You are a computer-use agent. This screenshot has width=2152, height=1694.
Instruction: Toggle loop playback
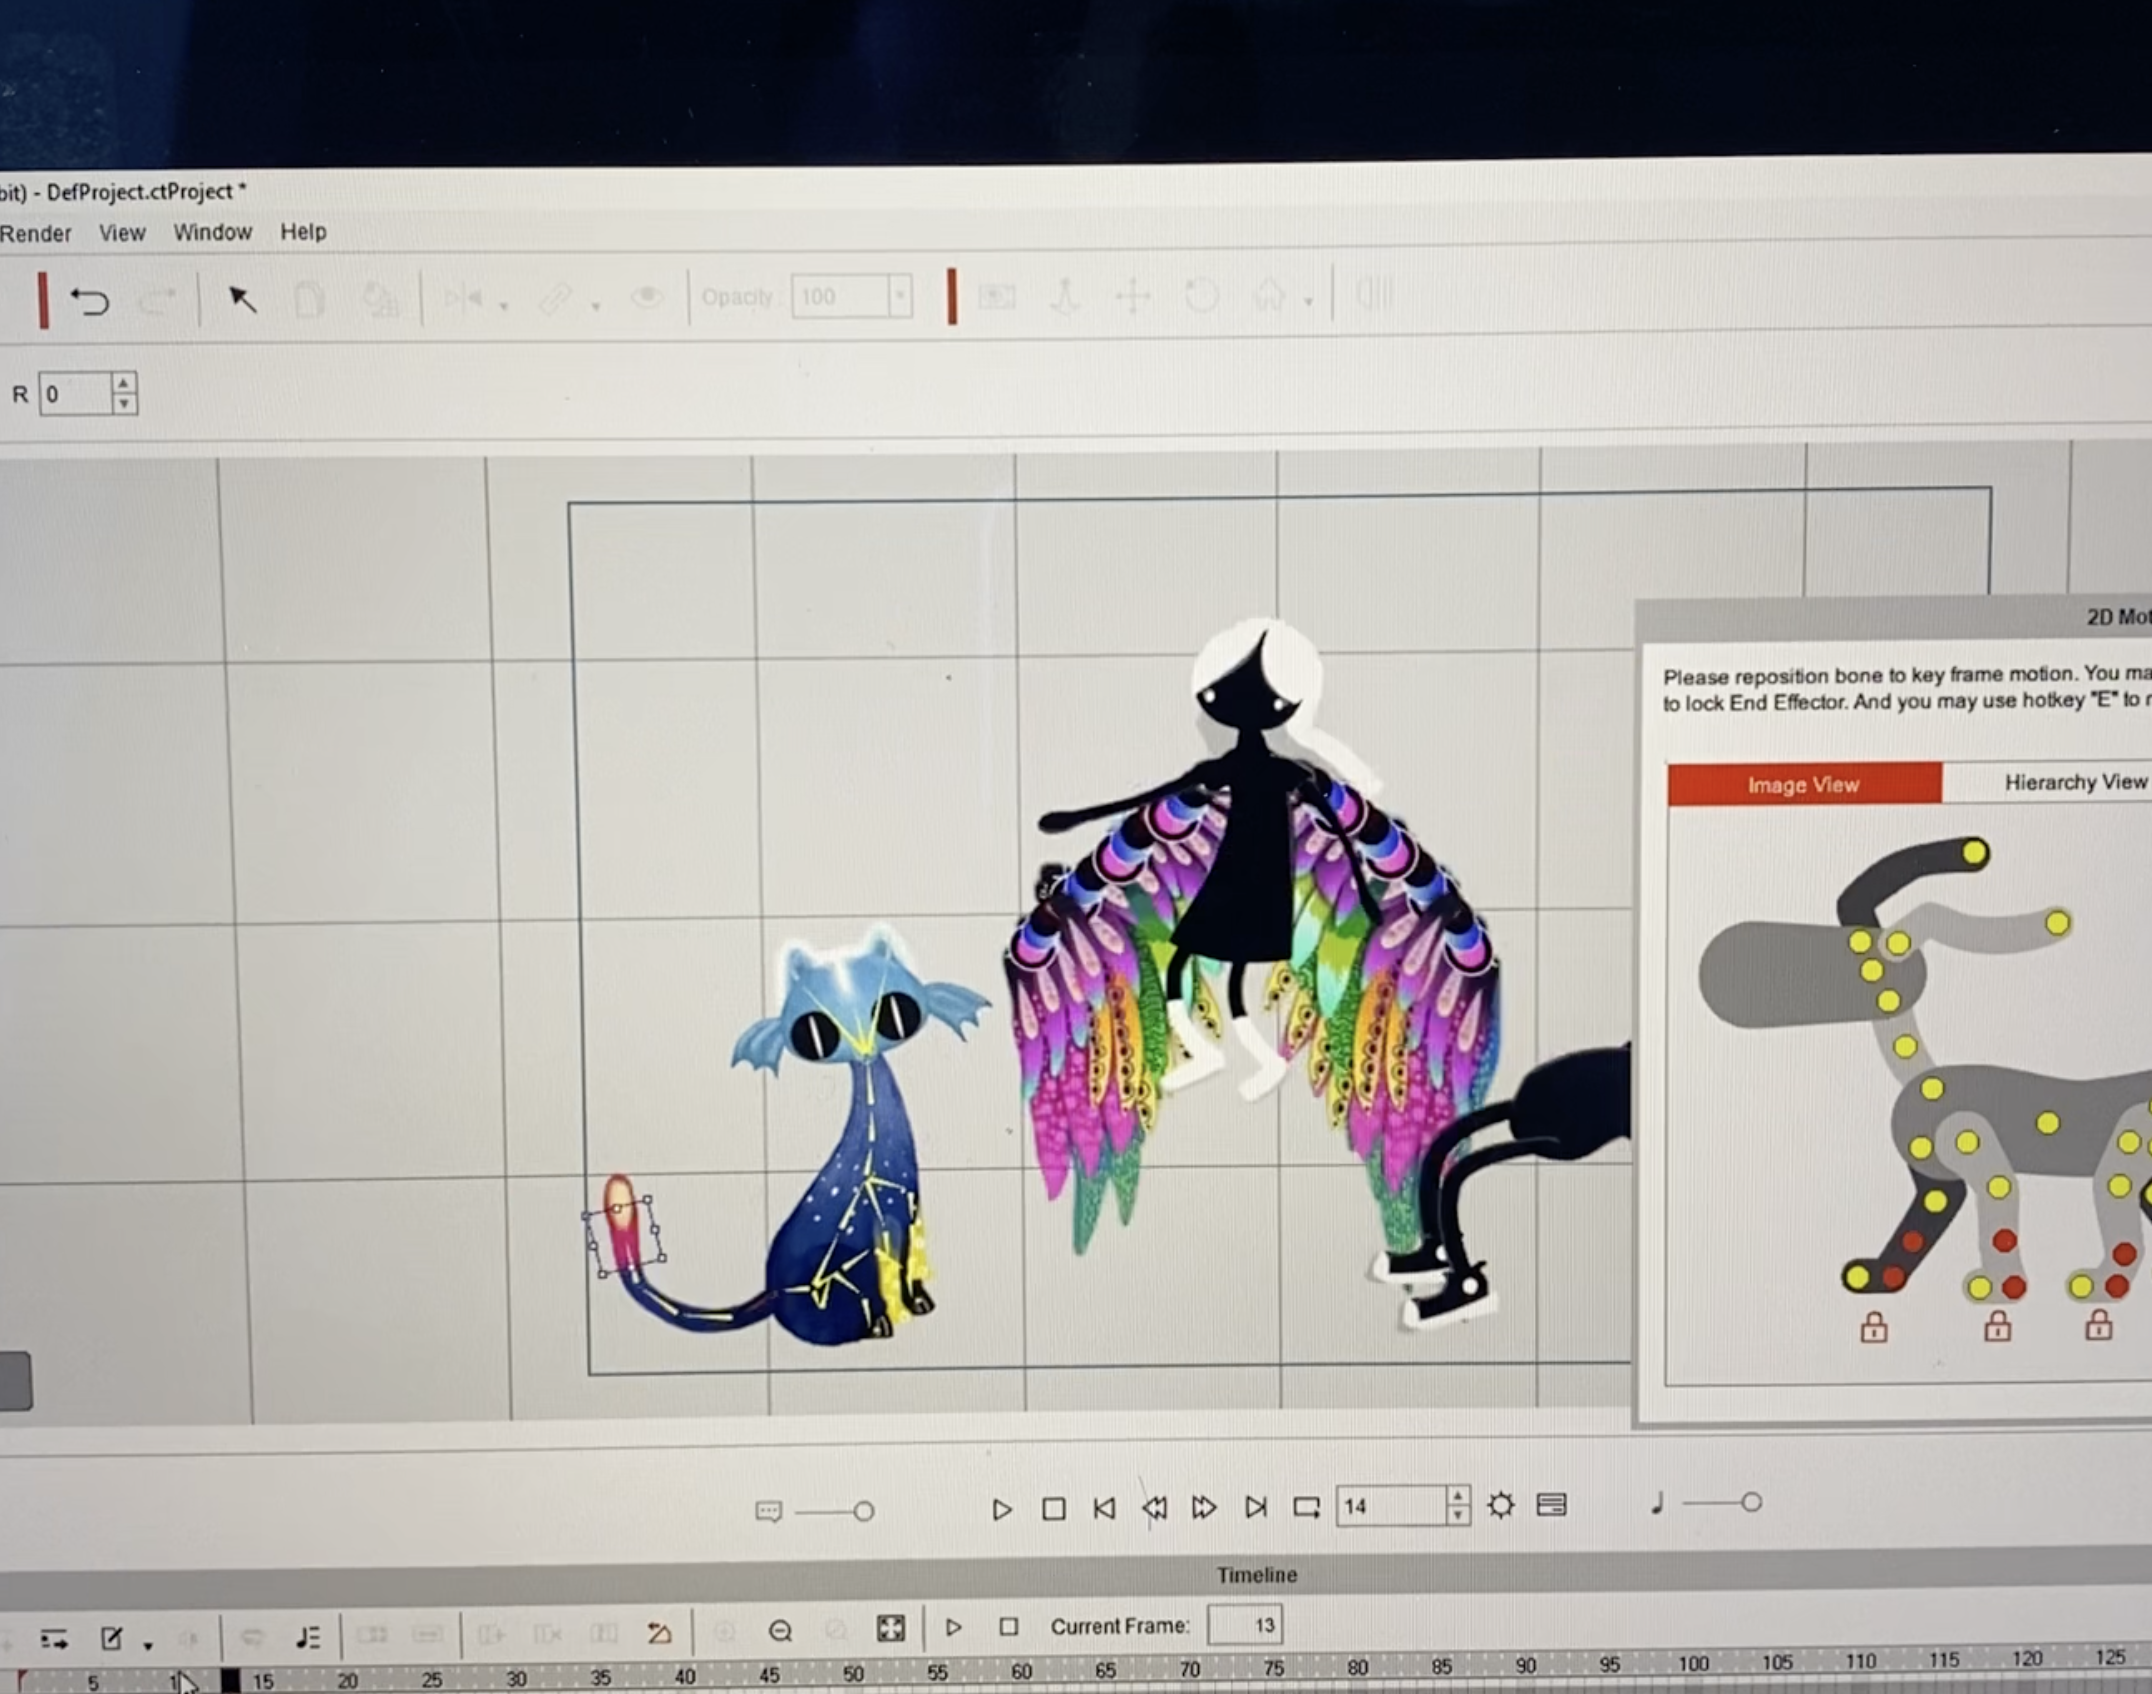pos(1306,1507)
